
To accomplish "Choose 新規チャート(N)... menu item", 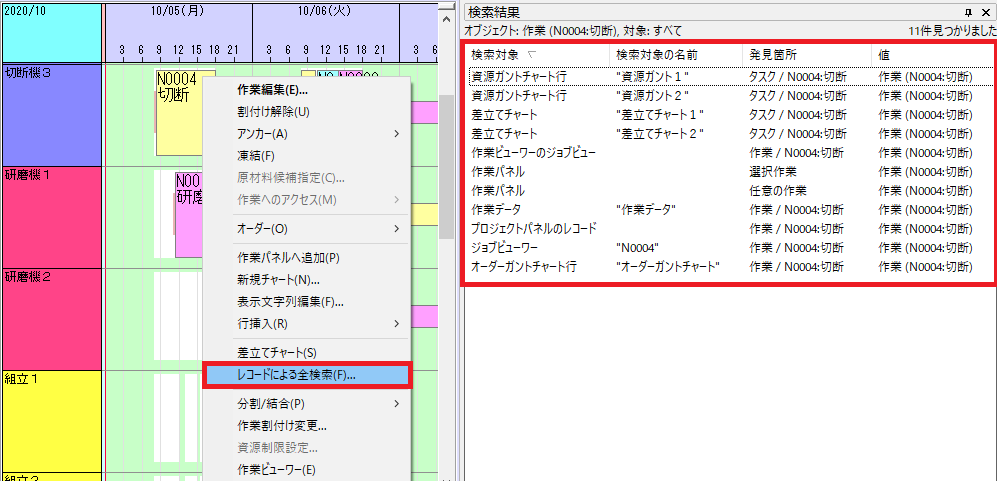I will 278,279.
